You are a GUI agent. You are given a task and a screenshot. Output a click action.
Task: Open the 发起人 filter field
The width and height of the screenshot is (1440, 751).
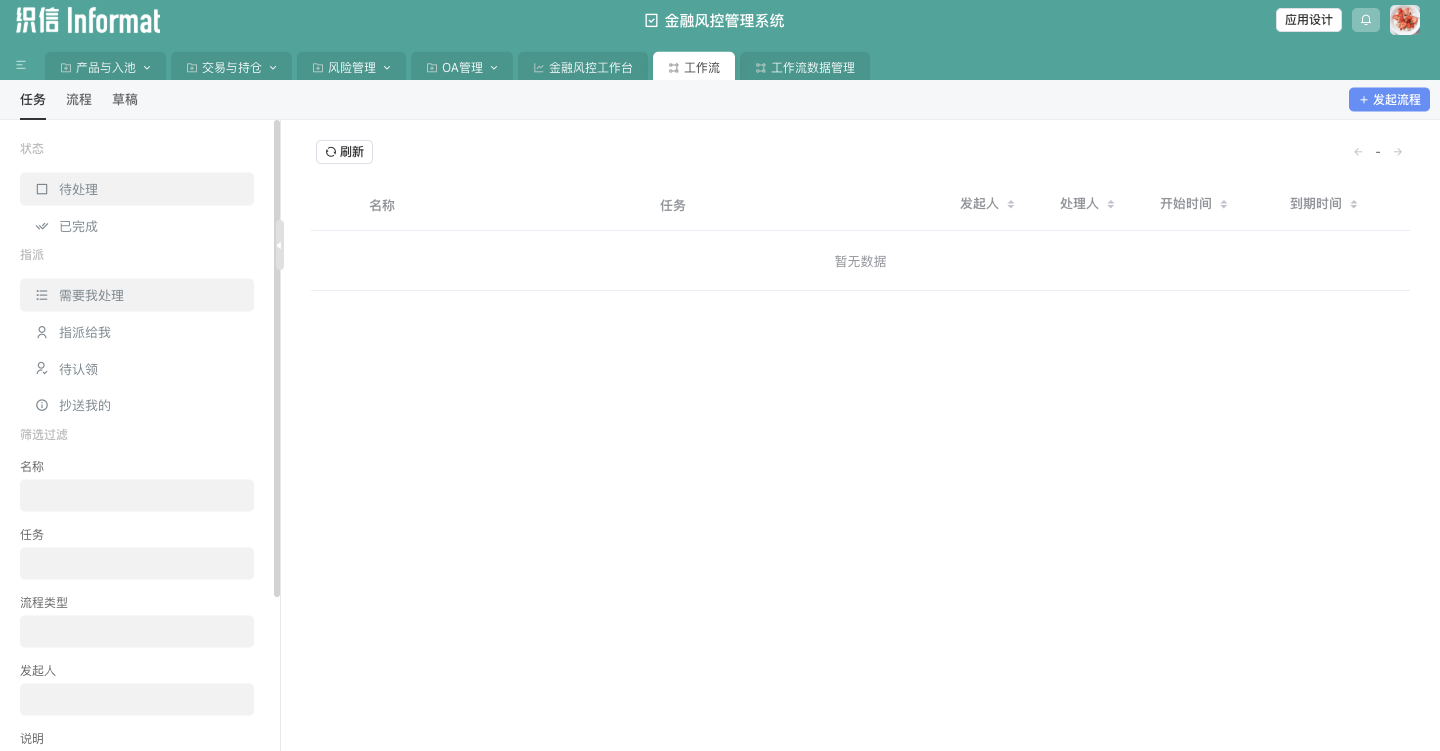[137, 700]
